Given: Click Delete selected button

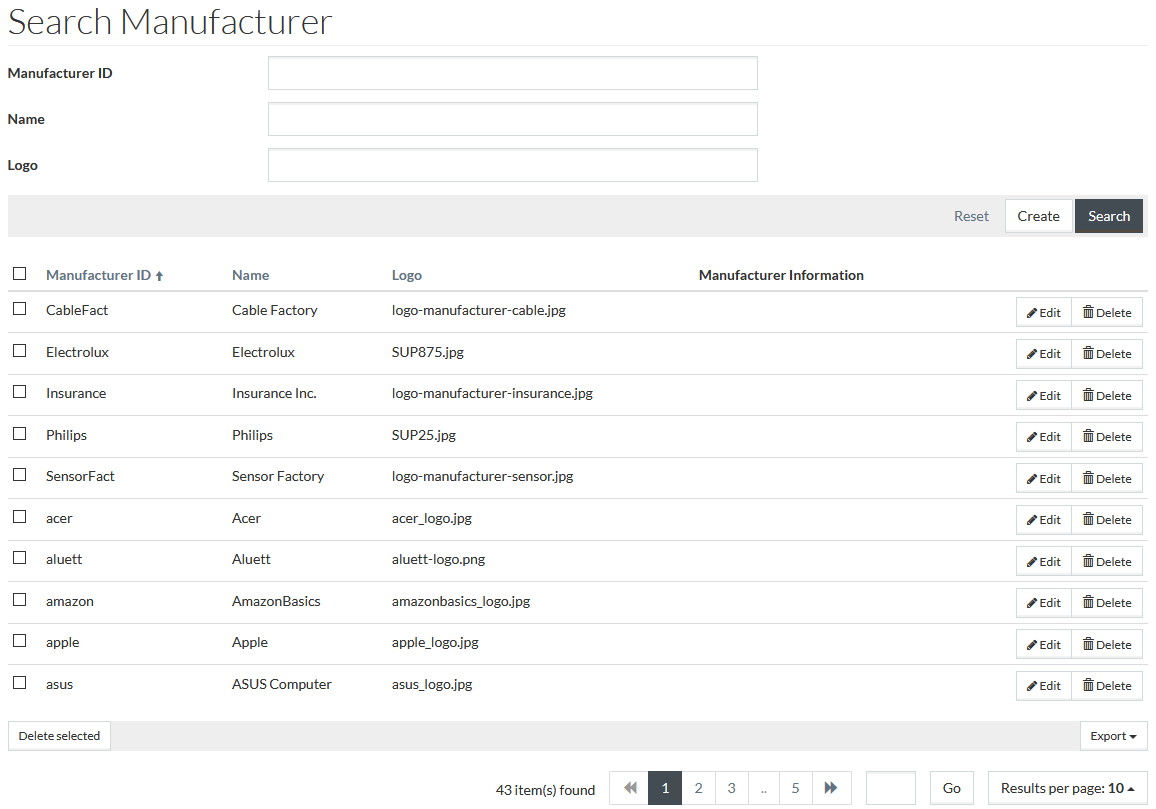Looking at the screenshot, I should coord(59,736).
